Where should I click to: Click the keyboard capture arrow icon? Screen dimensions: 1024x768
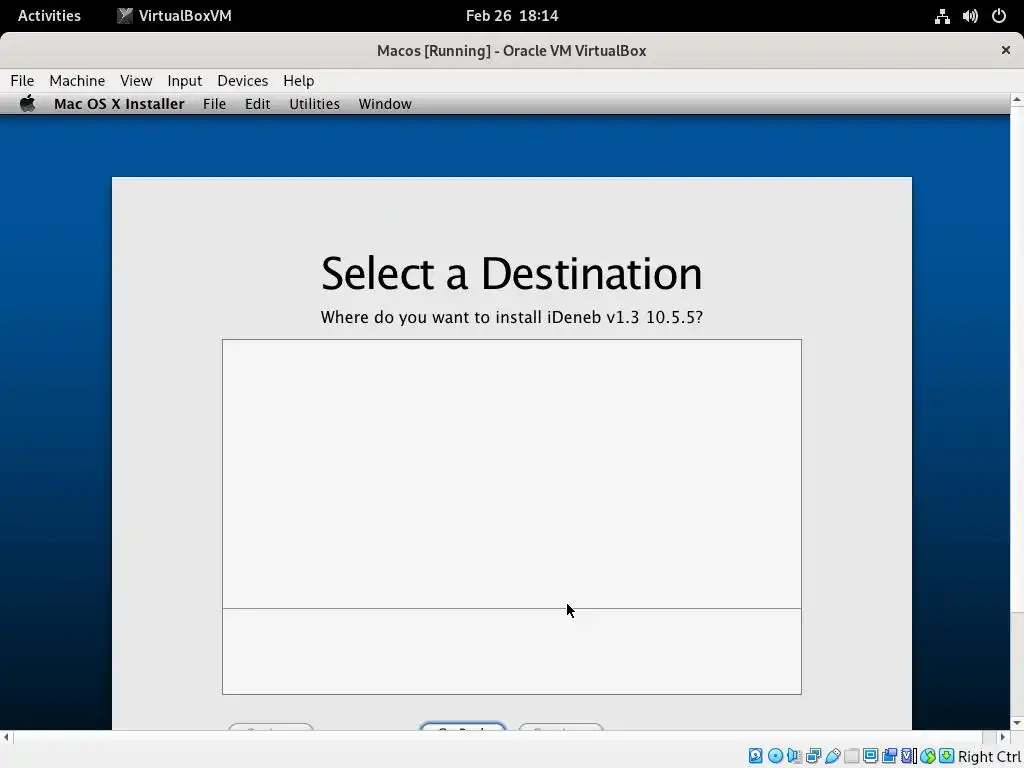(947, 756)
